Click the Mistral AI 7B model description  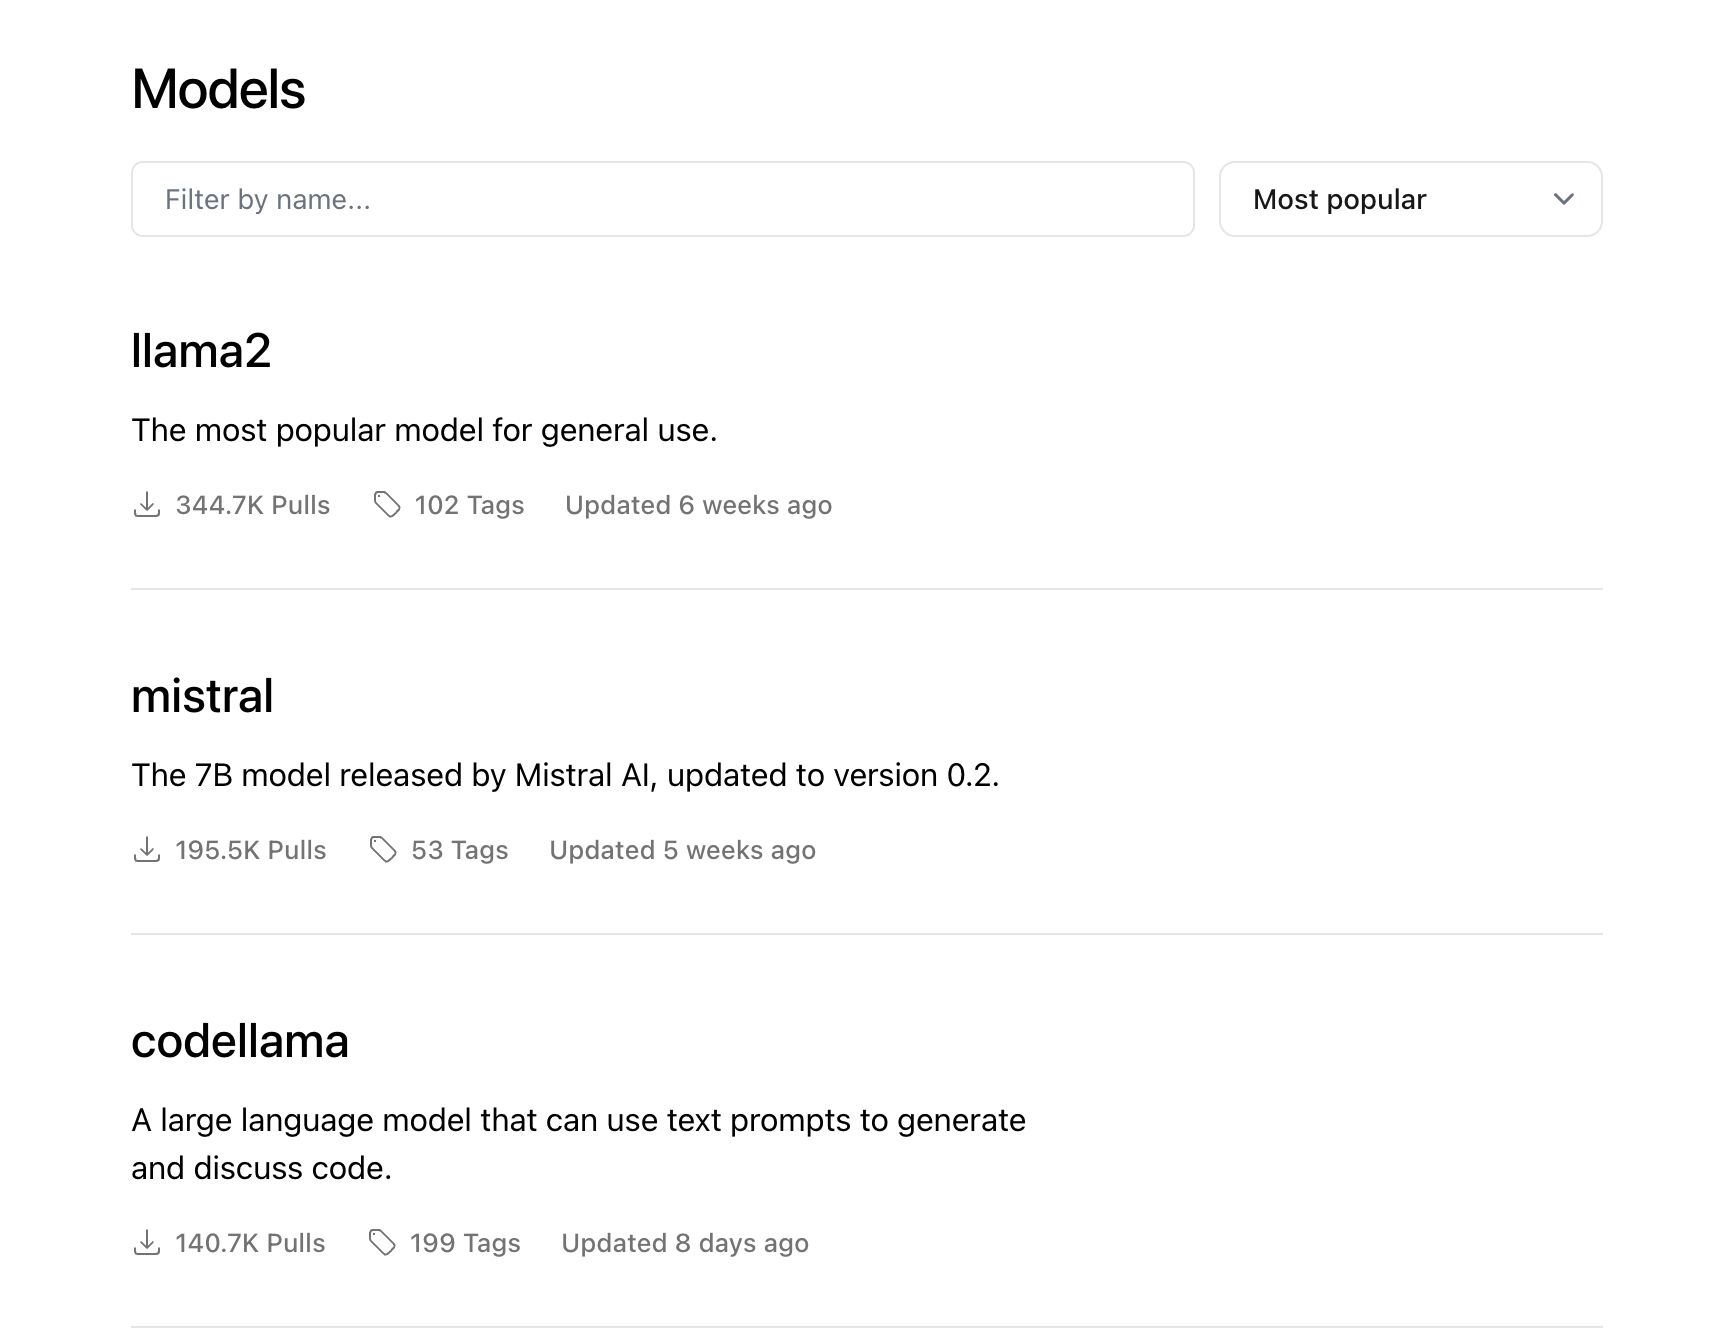click(x=565, y=775)
